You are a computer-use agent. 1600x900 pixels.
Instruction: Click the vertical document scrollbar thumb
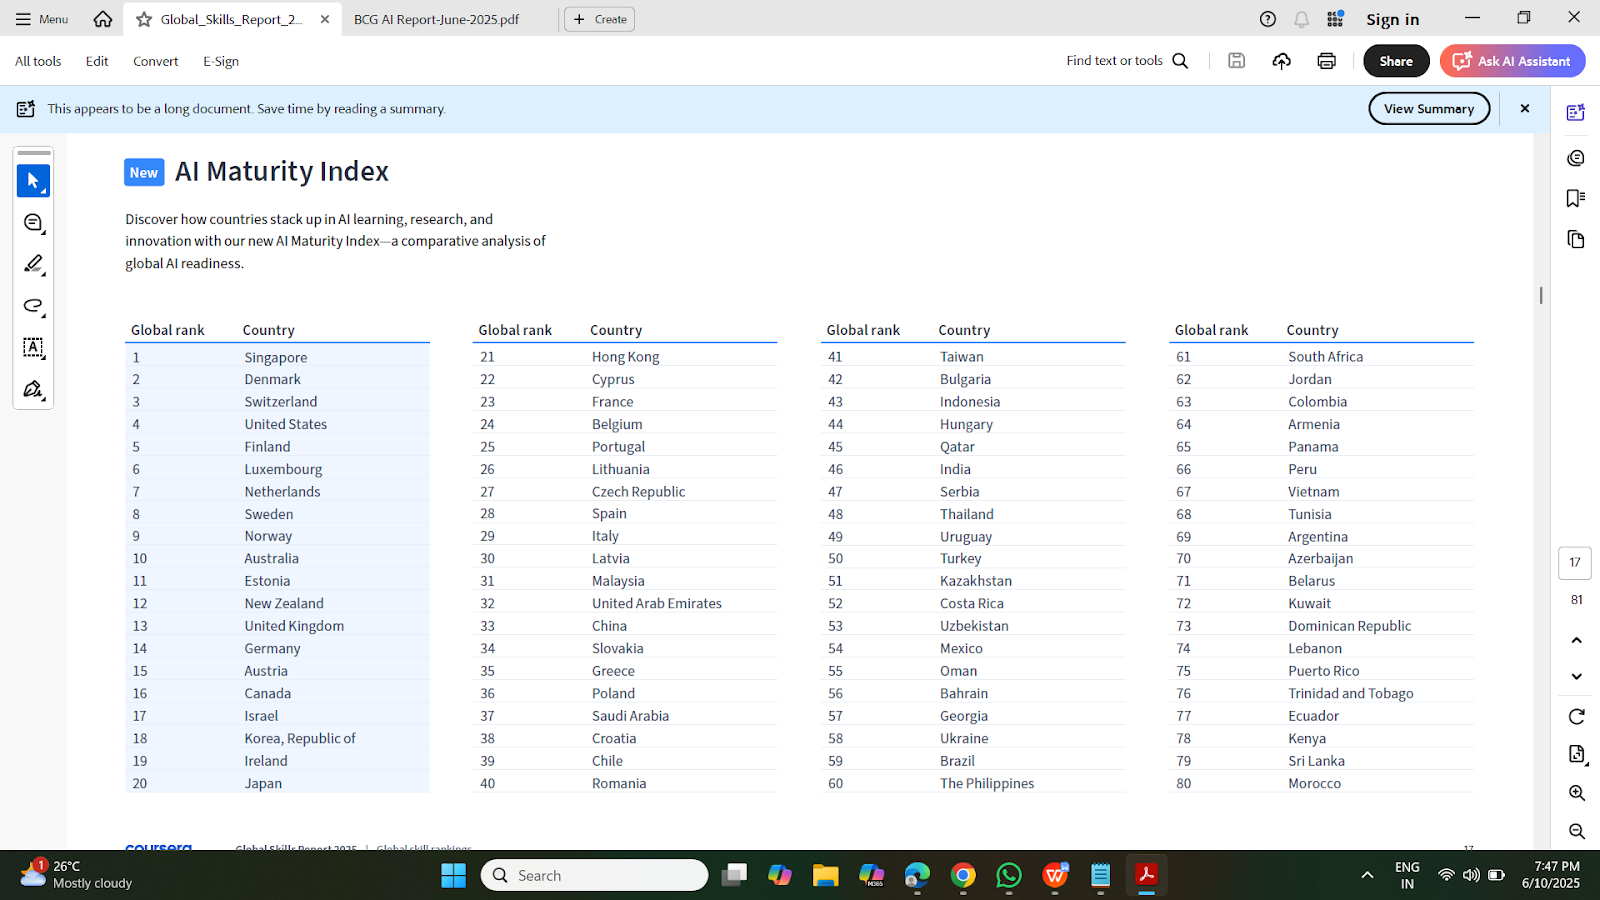click(x=1541, y=295)
